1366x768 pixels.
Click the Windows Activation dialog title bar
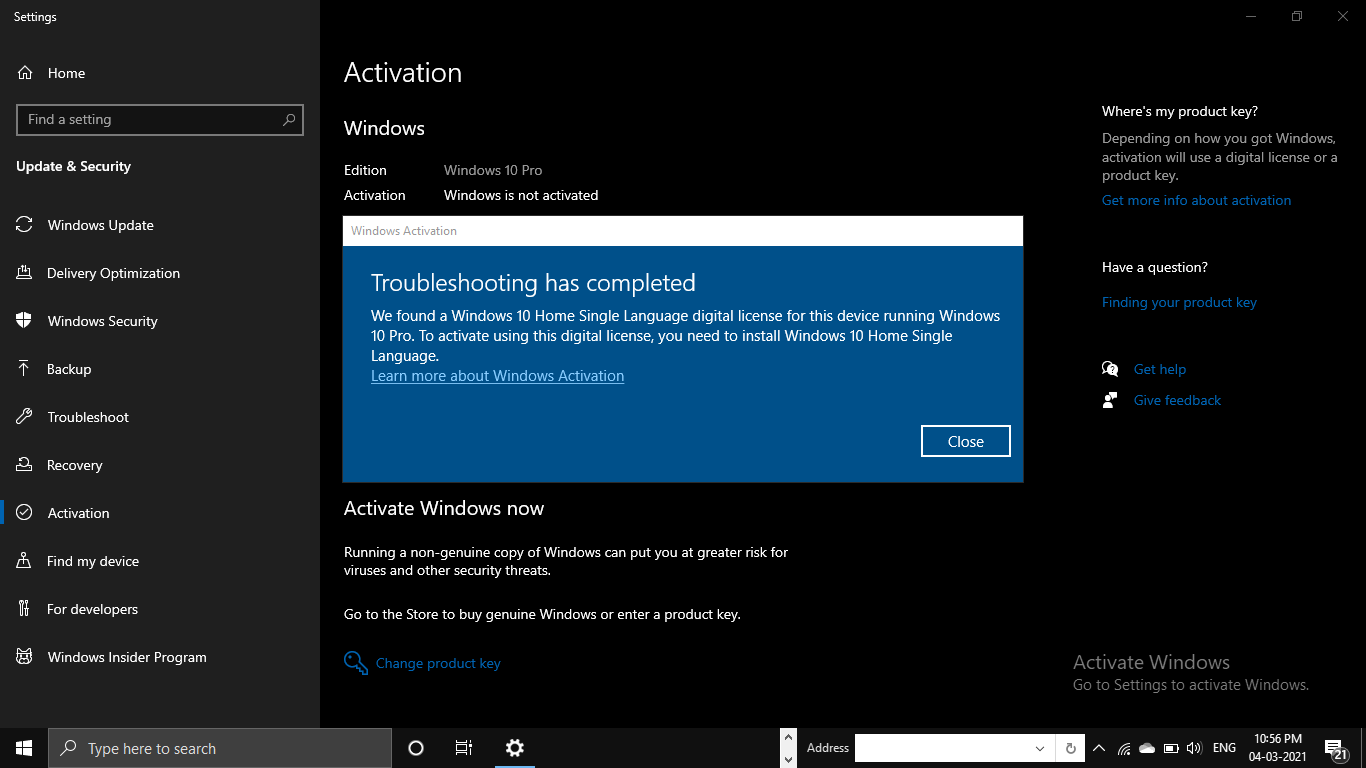pos(683,231)
